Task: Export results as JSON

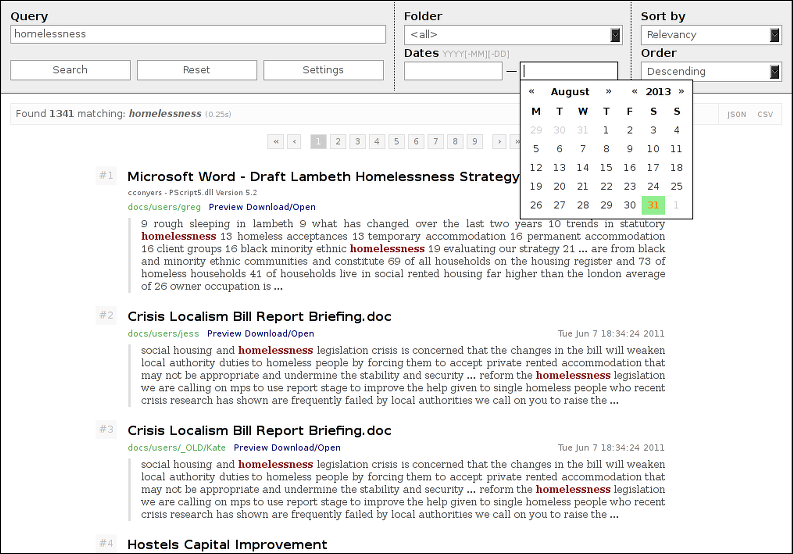Action: pos(737,114)
